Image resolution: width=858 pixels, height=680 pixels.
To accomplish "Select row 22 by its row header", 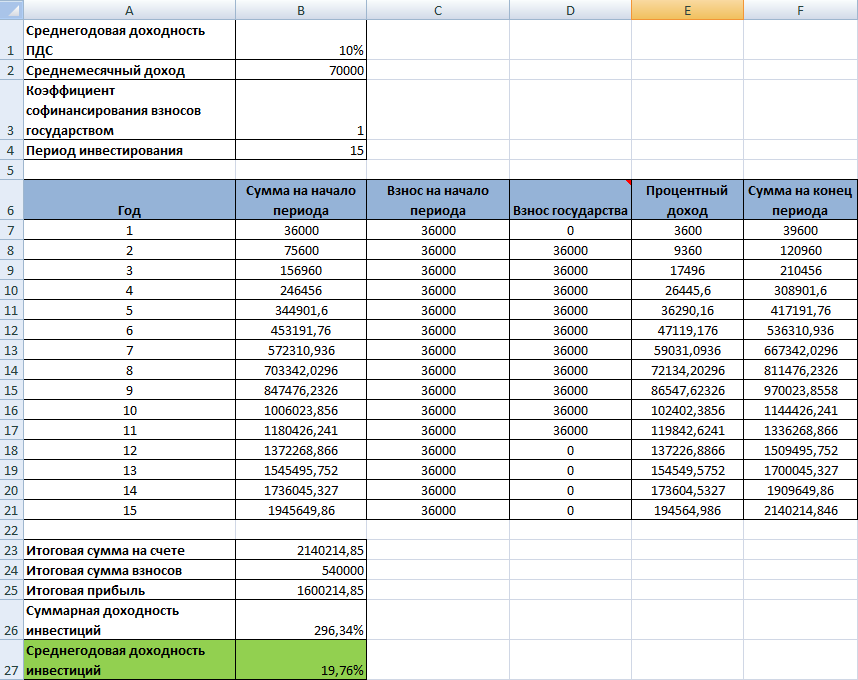I will pos(11,530).
